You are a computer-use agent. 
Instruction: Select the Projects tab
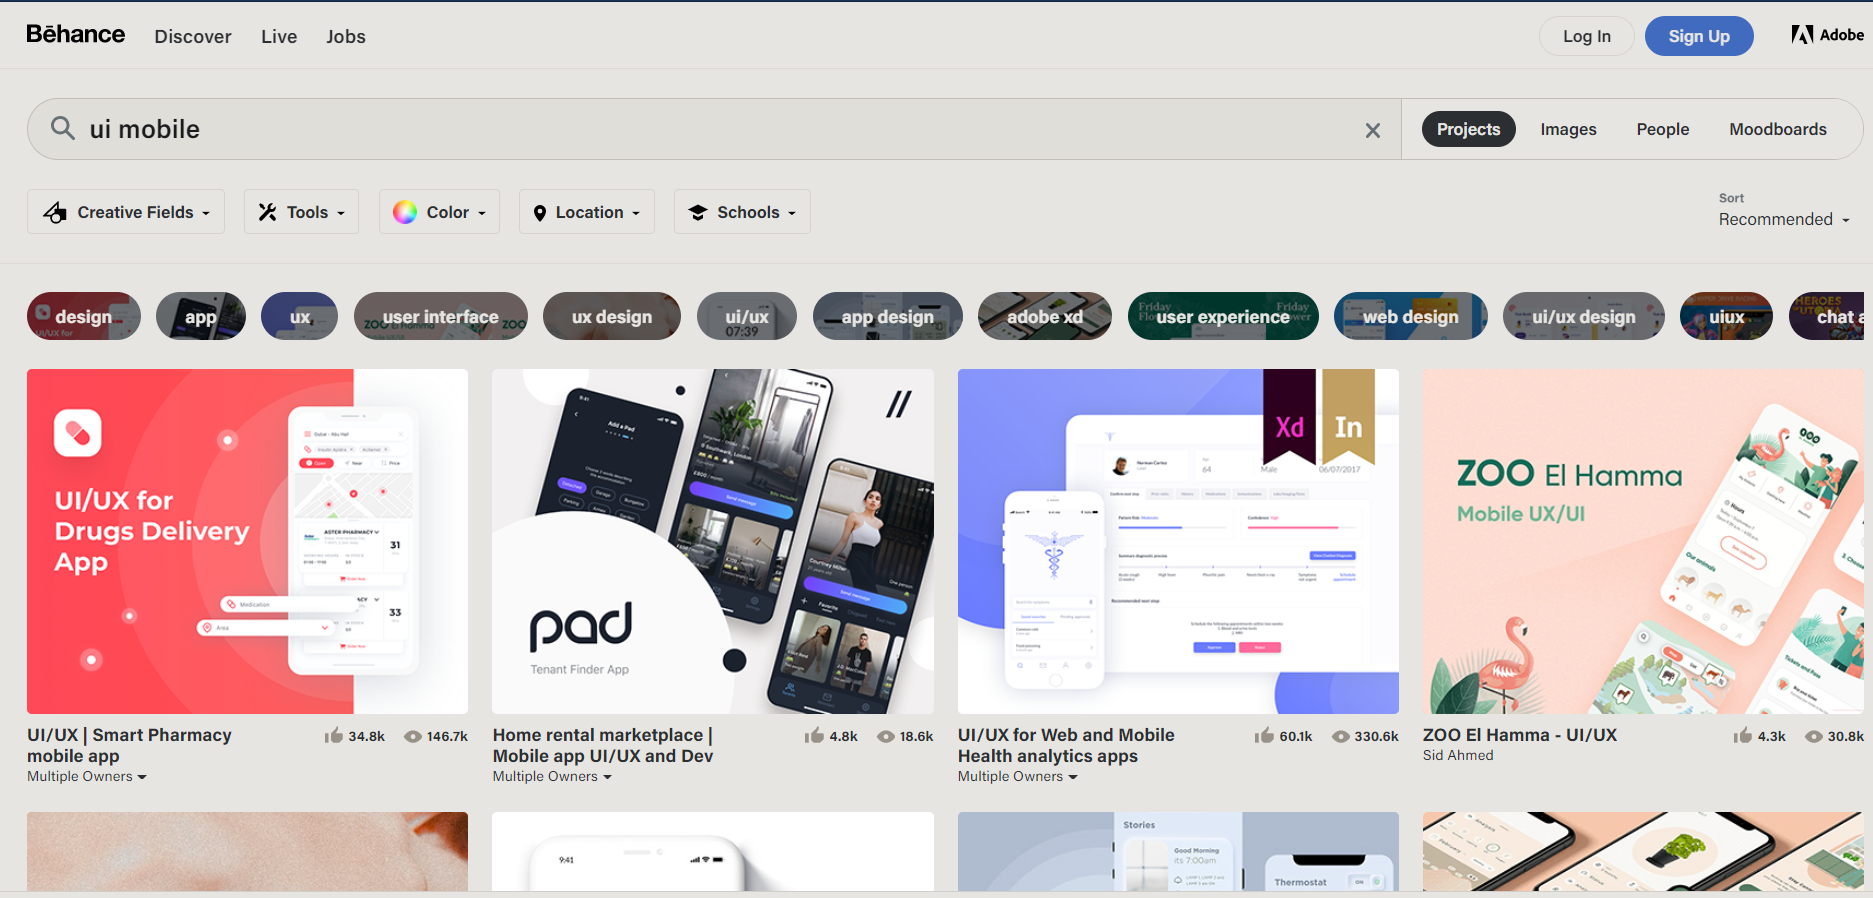1468,129
